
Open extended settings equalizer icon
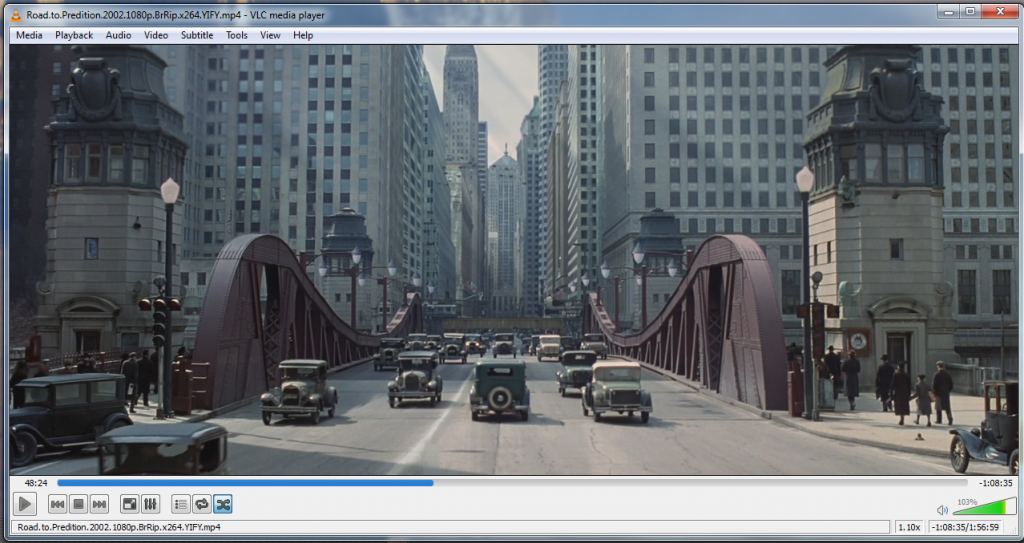coord(150,504)
